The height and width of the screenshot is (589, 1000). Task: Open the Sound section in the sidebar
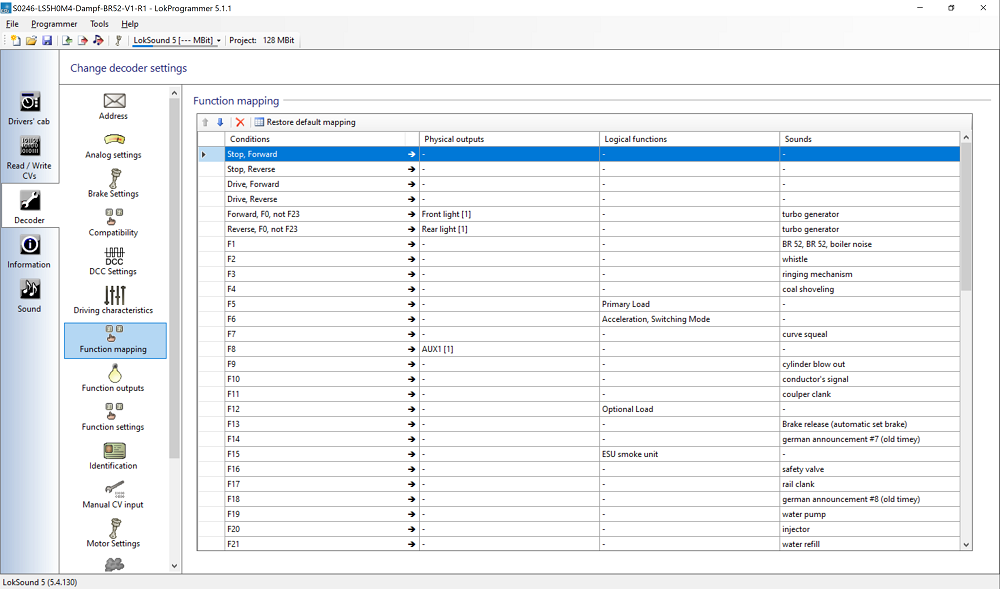[x=29, y=295]
